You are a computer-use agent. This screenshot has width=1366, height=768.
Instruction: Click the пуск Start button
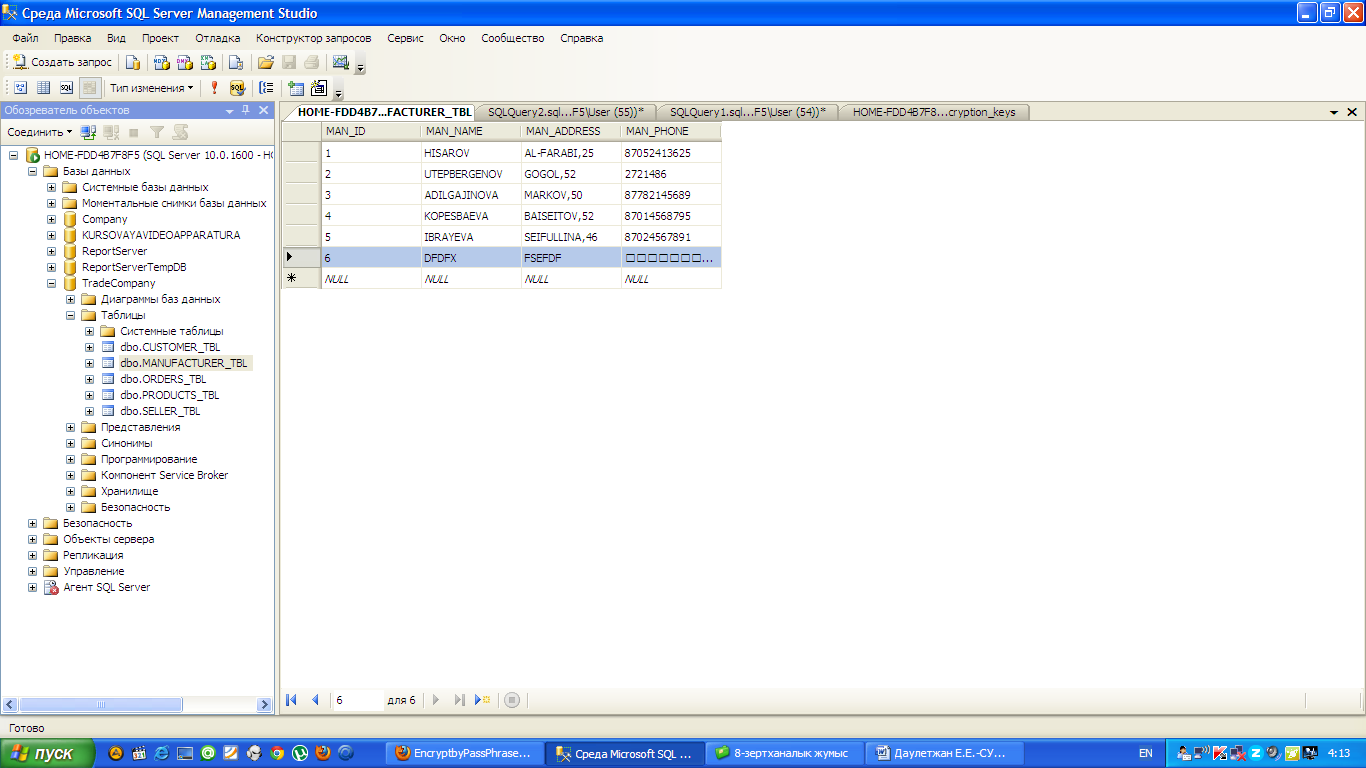47,753
